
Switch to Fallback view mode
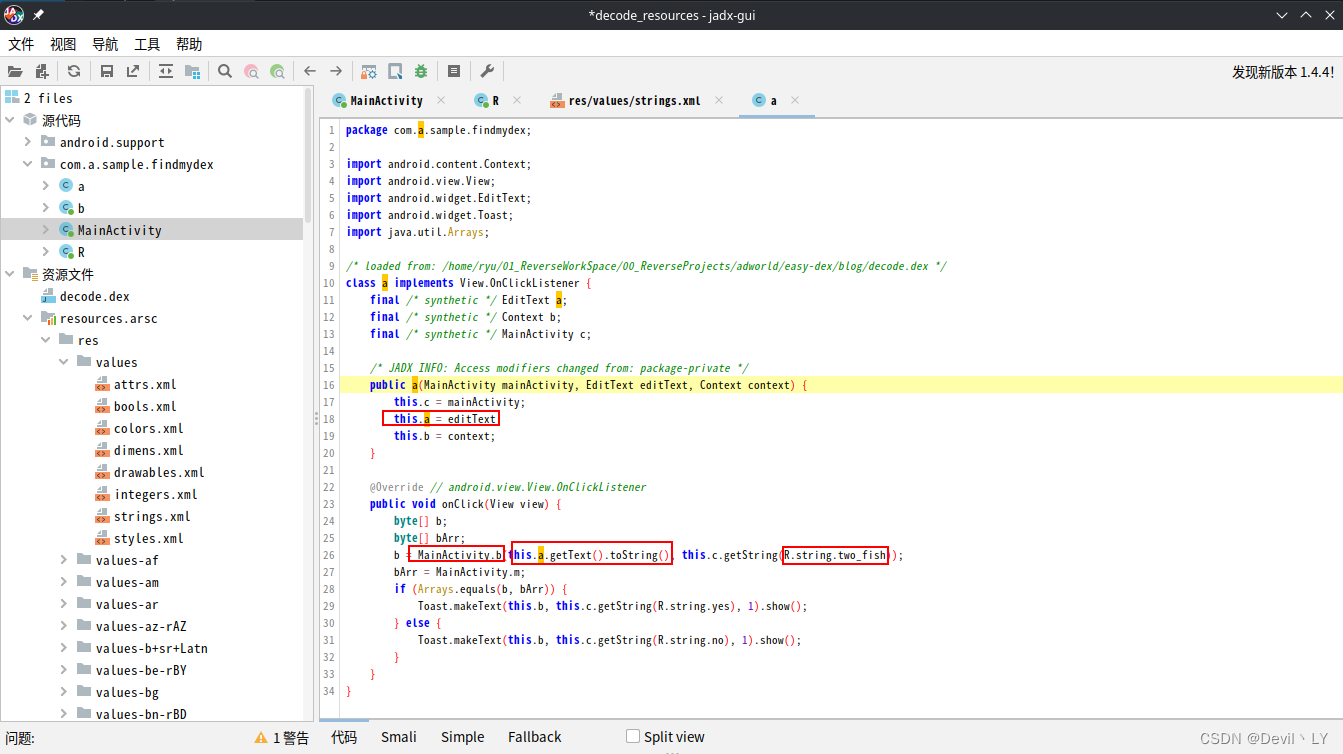534,737
